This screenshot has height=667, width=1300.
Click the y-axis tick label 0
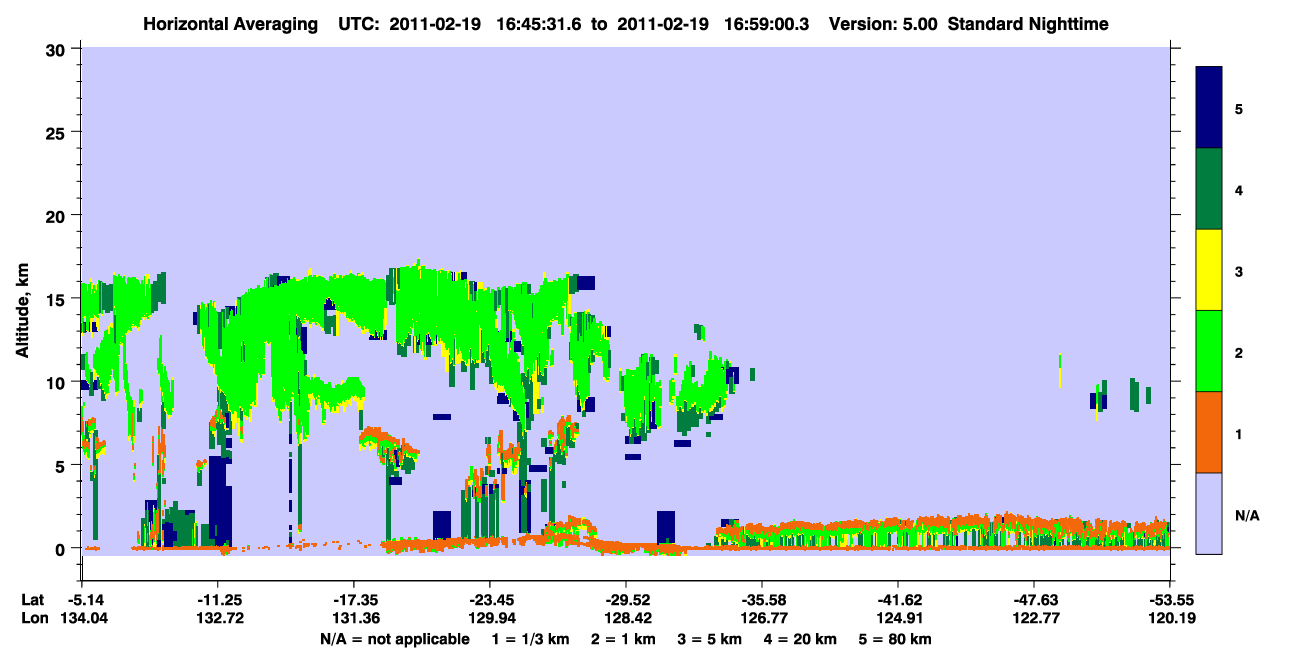pyautogui.click(x=63, y=548)
